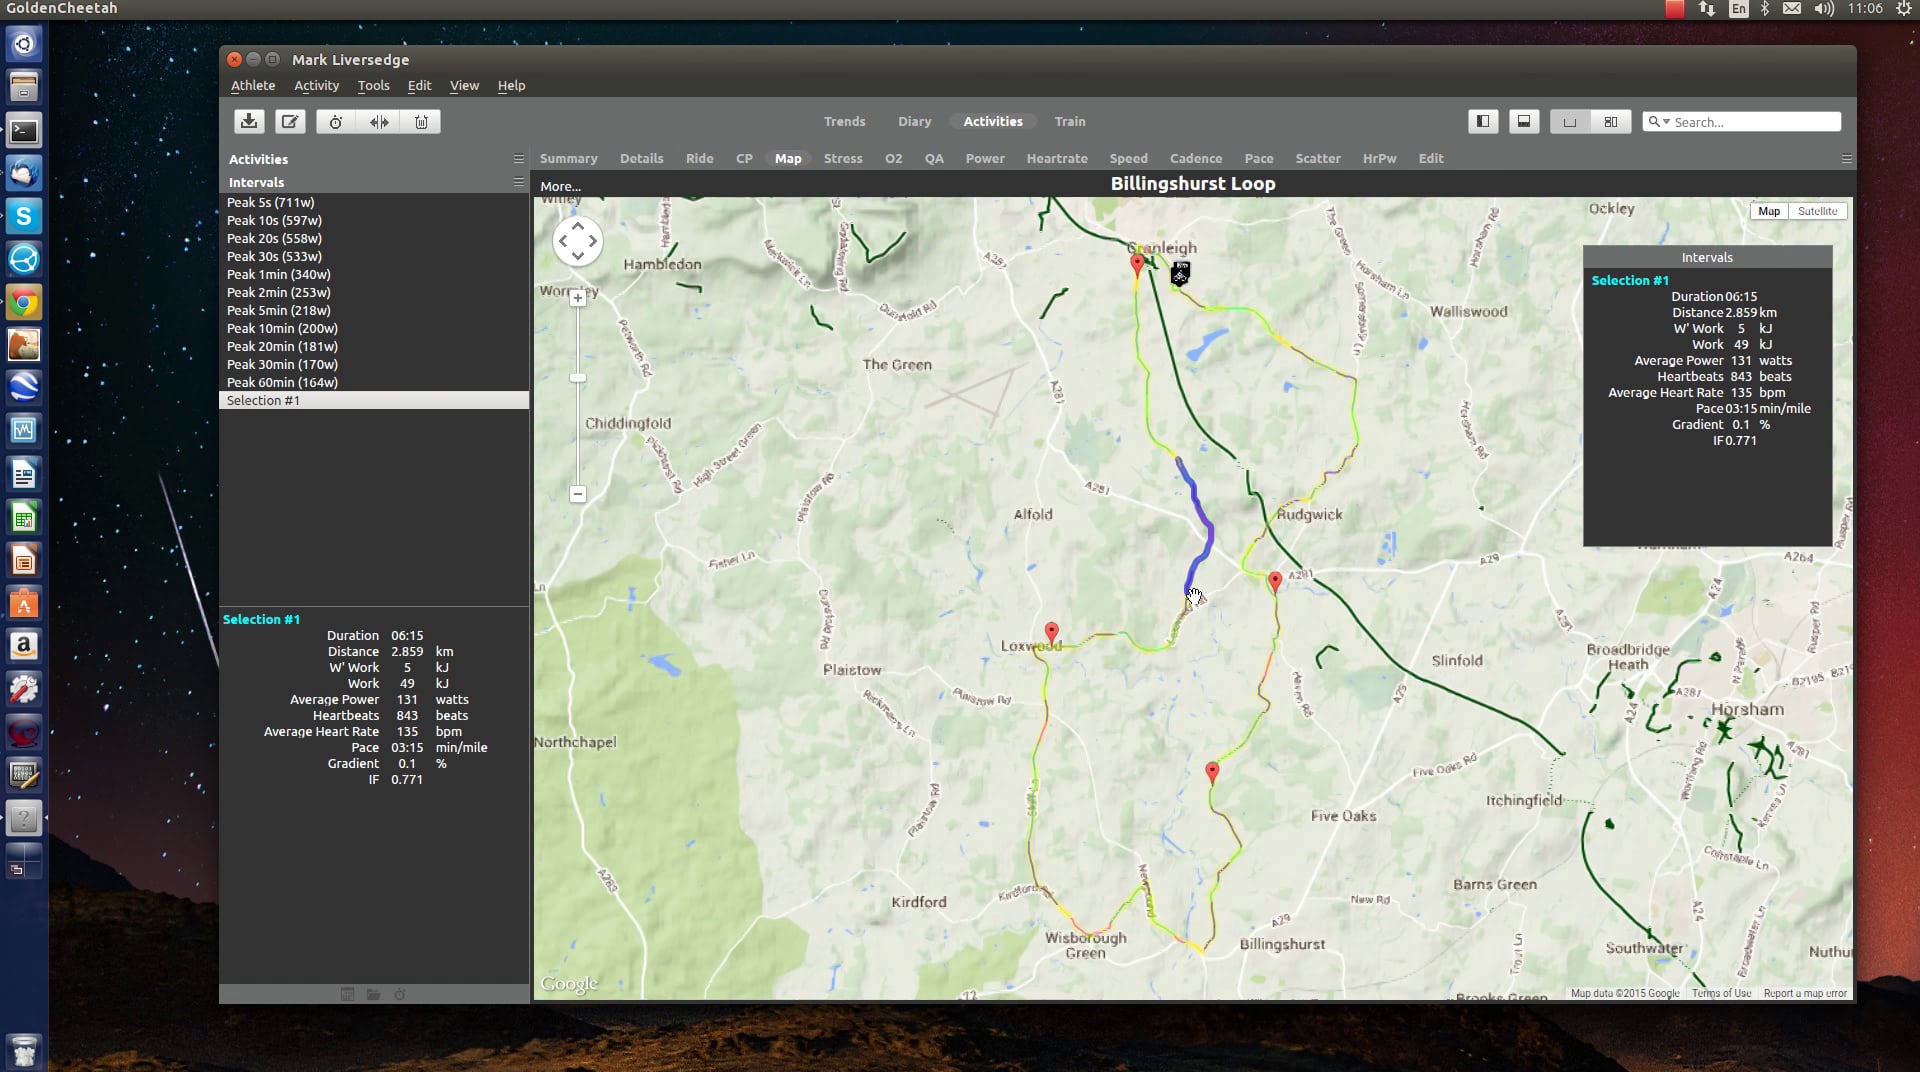Screen dimensions: 1920x1072
Task: Open the Intervals panel menu icon
Action: pyautogui.click(x=518, y=181)
